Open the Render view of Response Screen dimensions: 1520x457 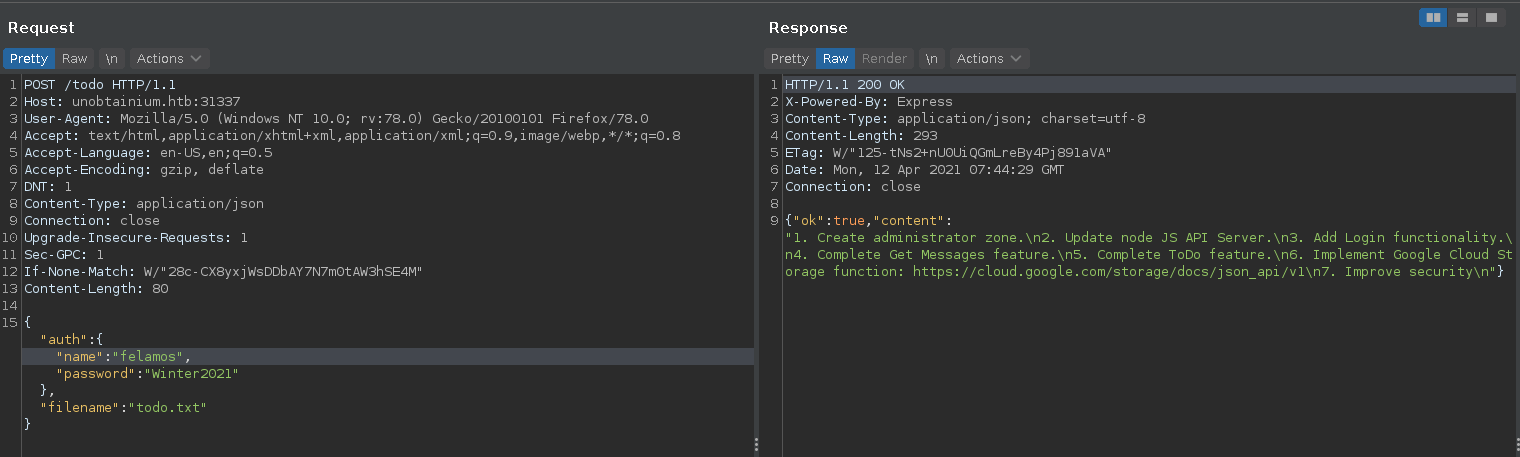884,58
